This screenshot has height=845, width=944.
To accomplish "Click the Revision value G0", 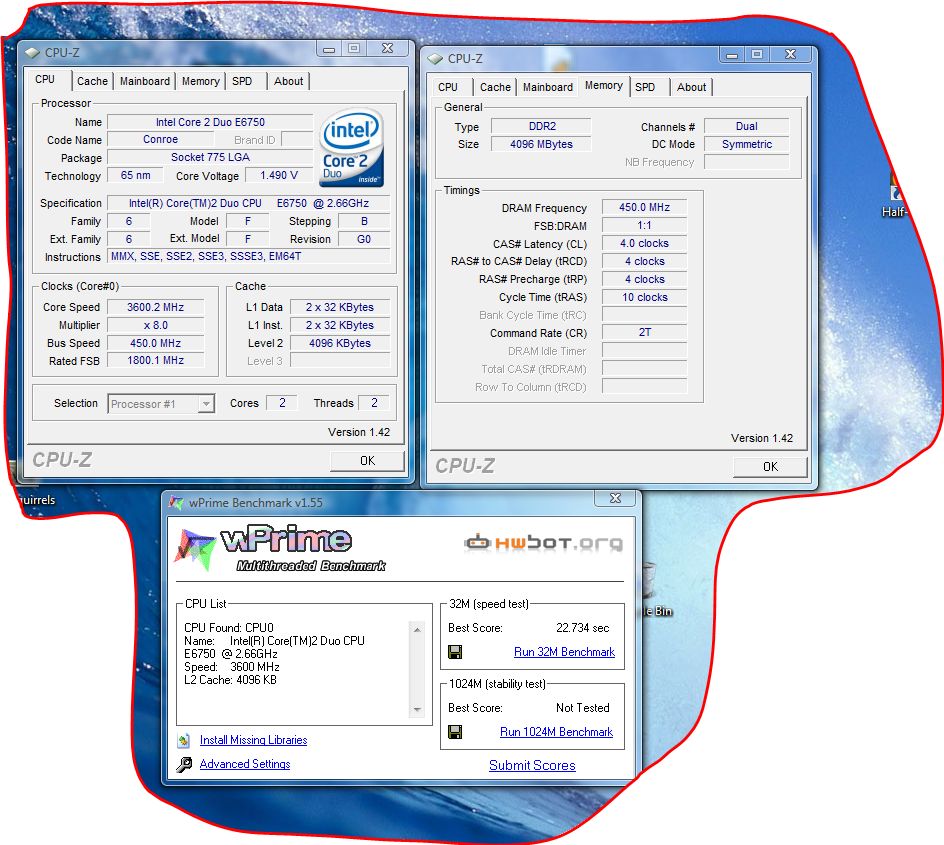I will coord(364,239).
